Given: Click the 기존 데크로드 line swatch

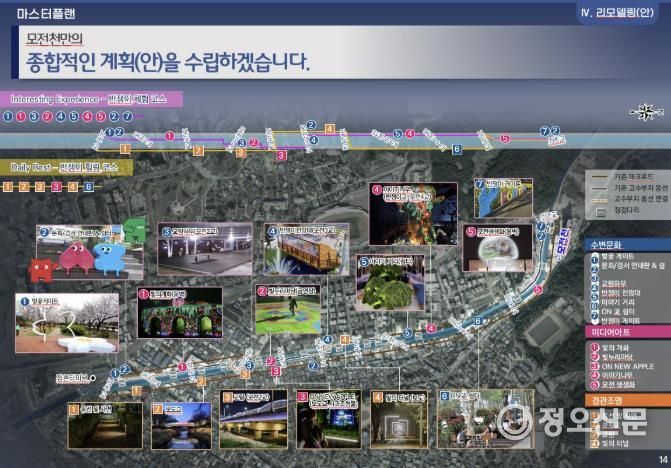Looking at the screenshot, I should [x=598, y=177].
